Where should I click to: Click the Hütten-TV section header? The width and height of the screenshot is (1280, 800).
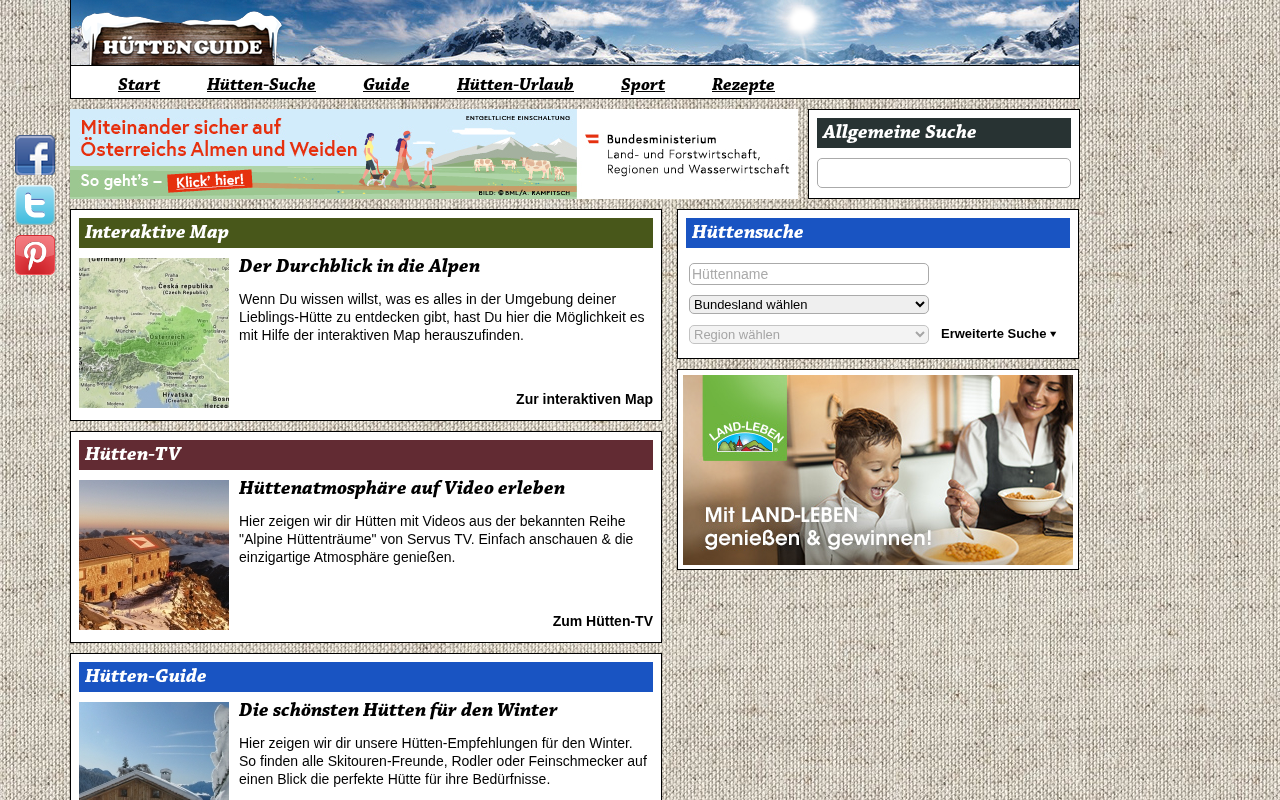pyautogui.click(x=366, y=455)
